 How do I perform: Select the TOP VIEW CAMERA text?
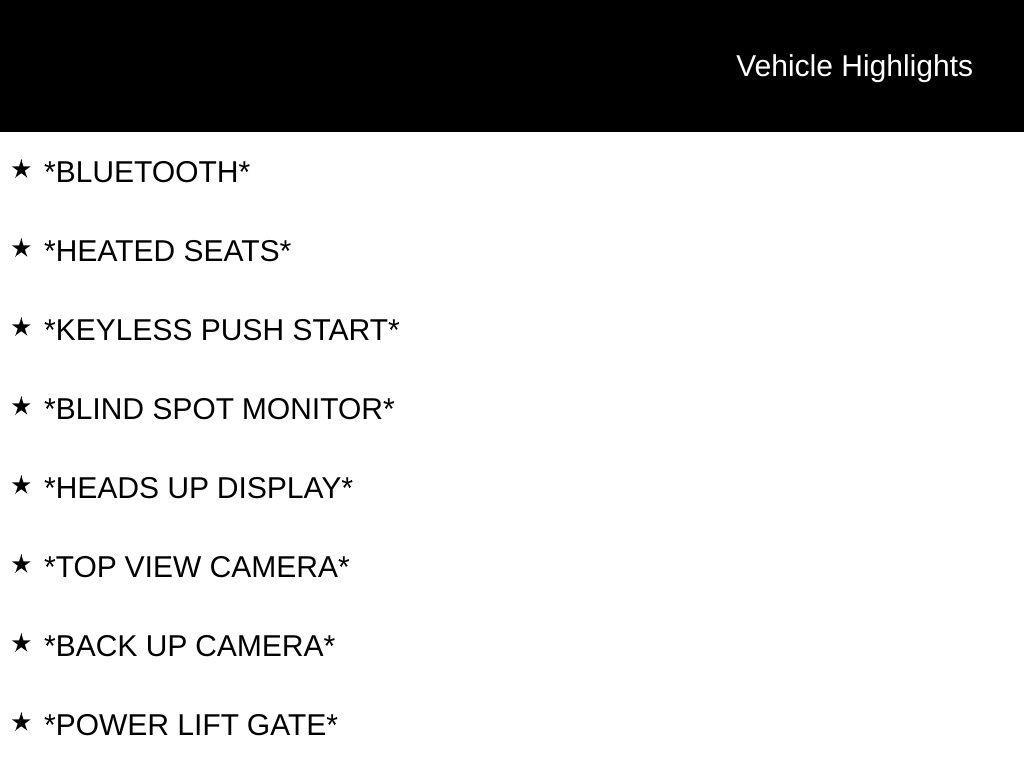(196, 567)
